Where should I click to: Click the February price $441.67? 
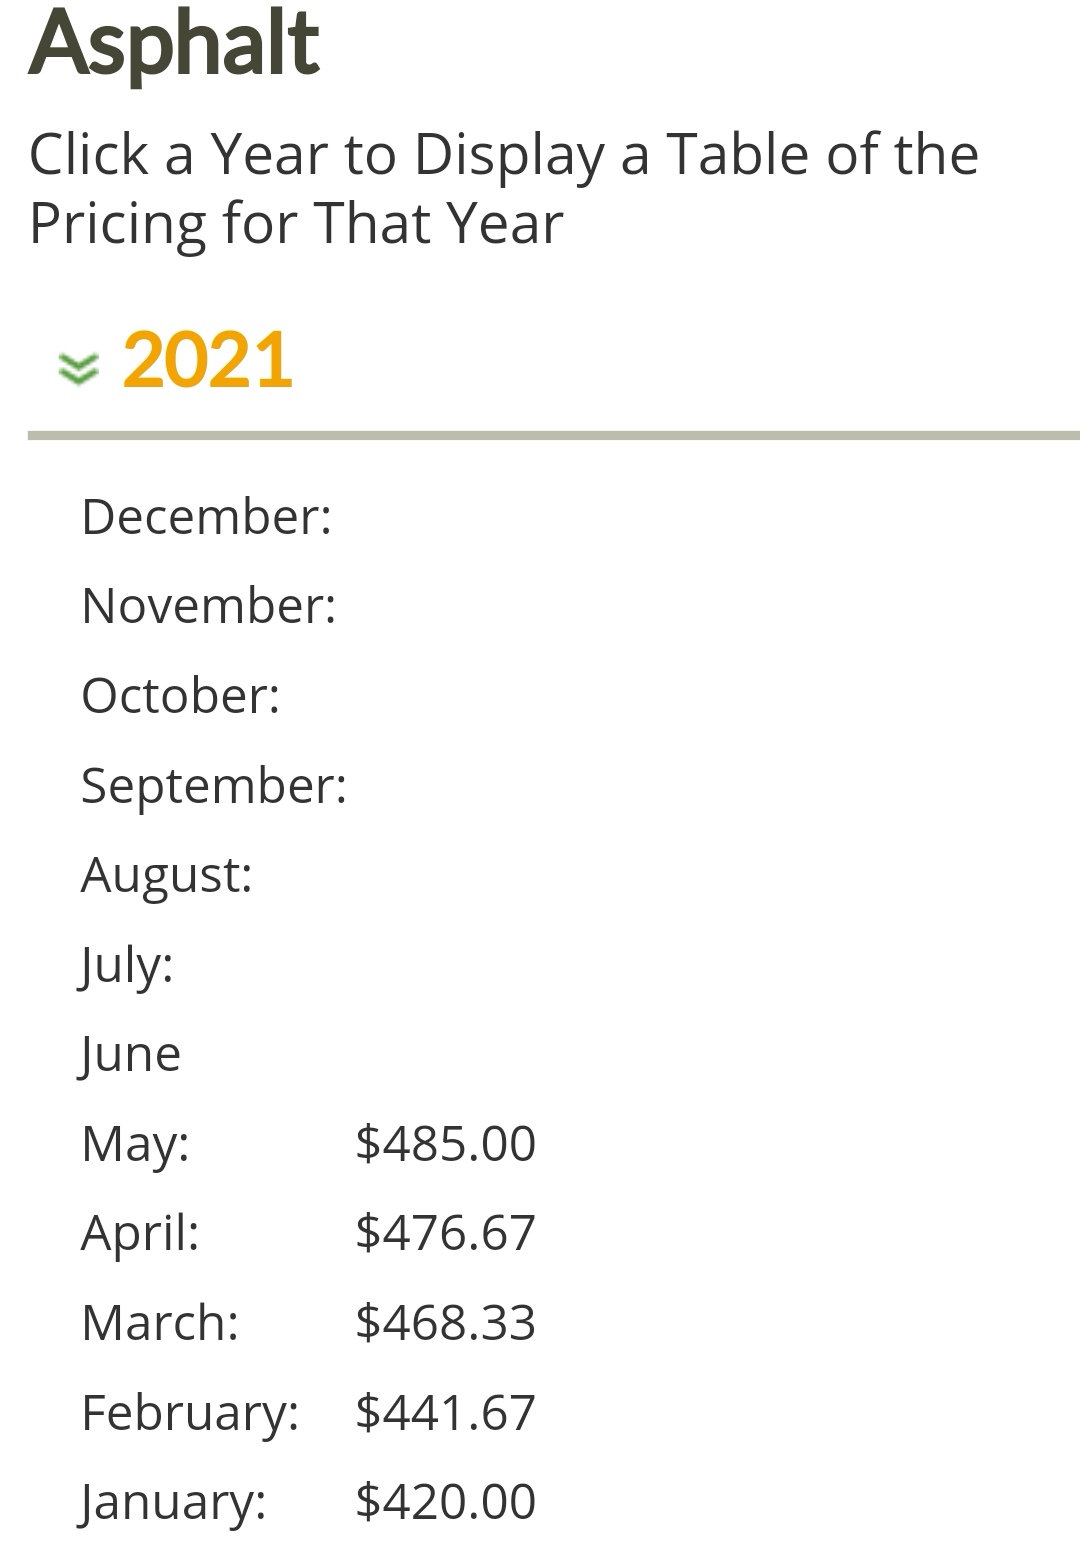coord(446,1412)
